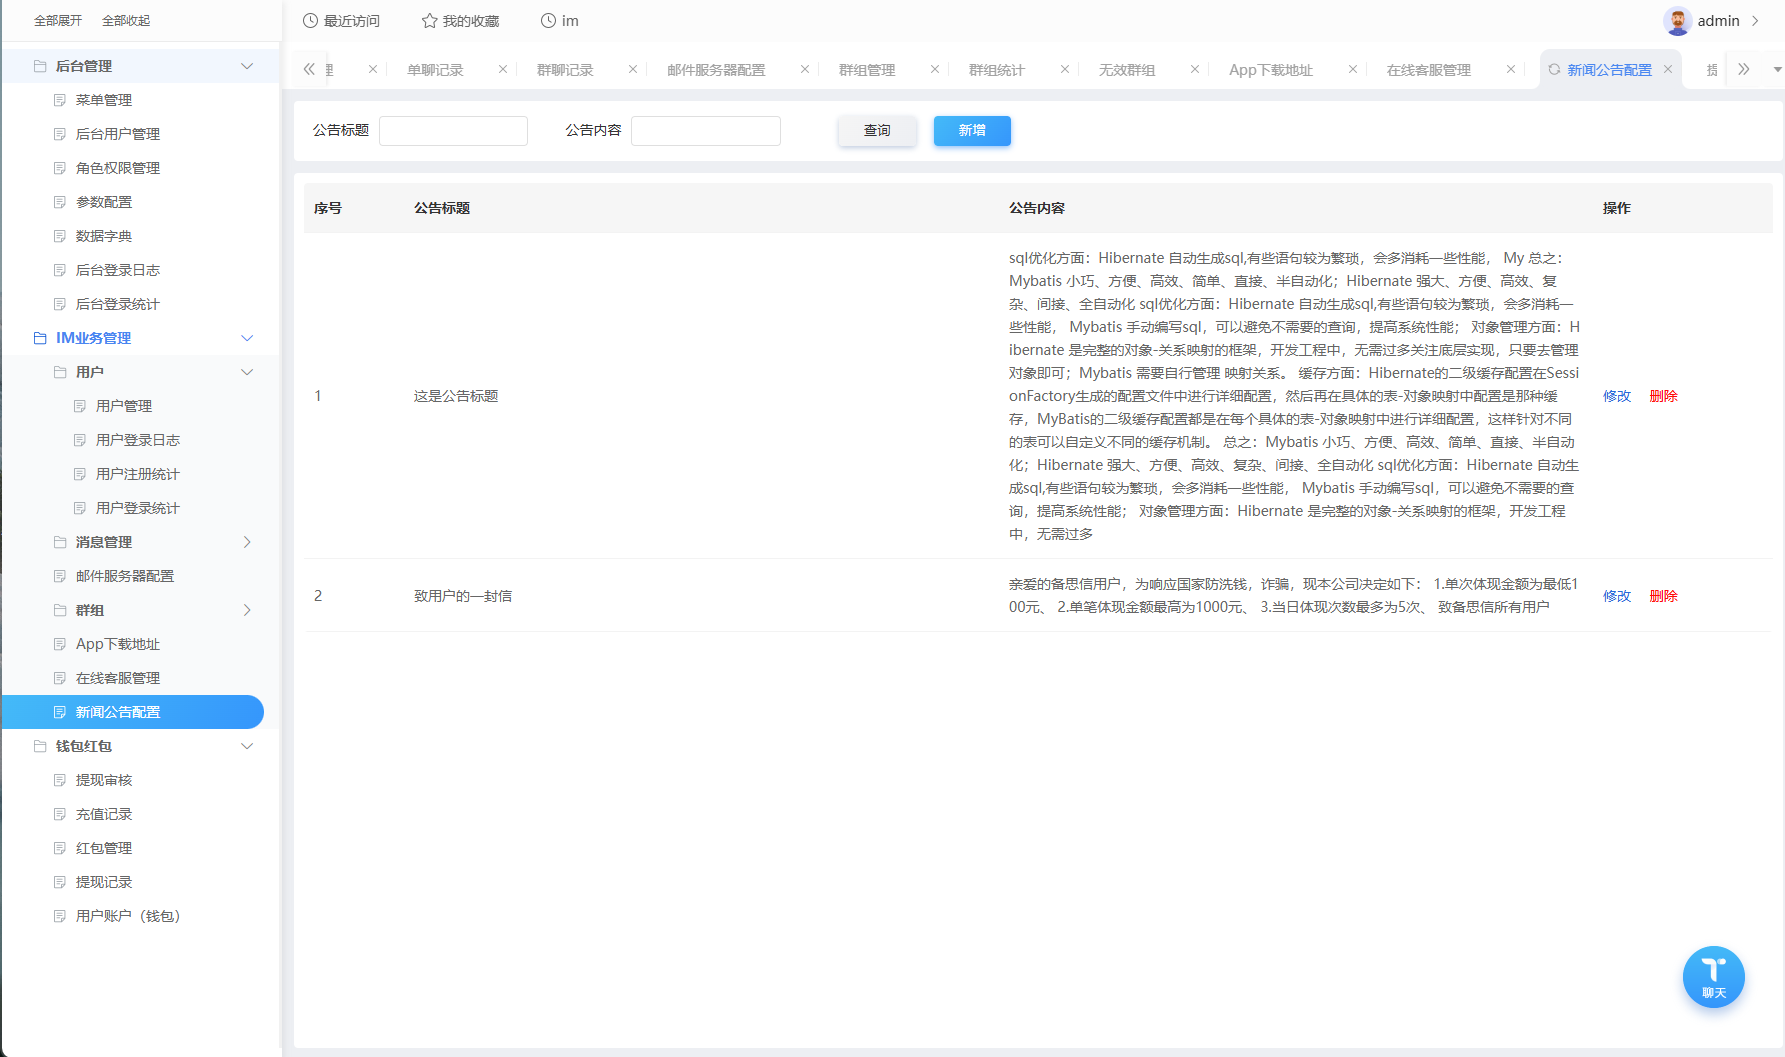1785x1057 pixels.
Task: Close the 群组管理 tab
Action: click(x=935, y=70)
